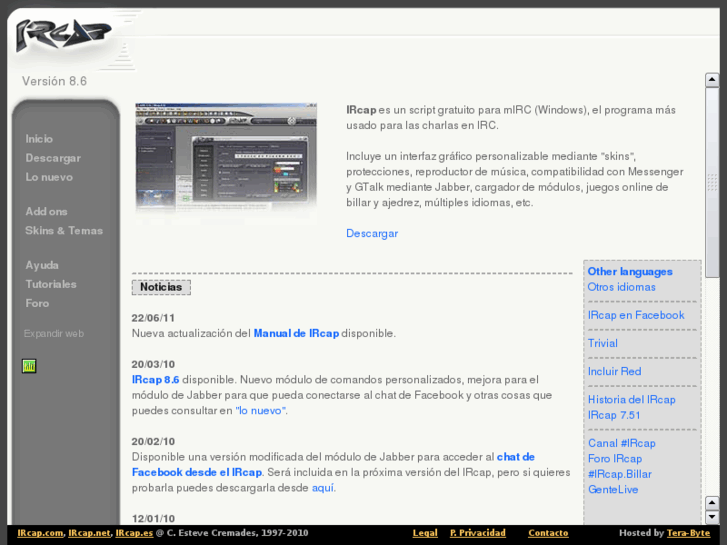The width and height of the screenshot is (727, 545).
Task: Click the 12/01/10 news date
Action: click(153, 518)
